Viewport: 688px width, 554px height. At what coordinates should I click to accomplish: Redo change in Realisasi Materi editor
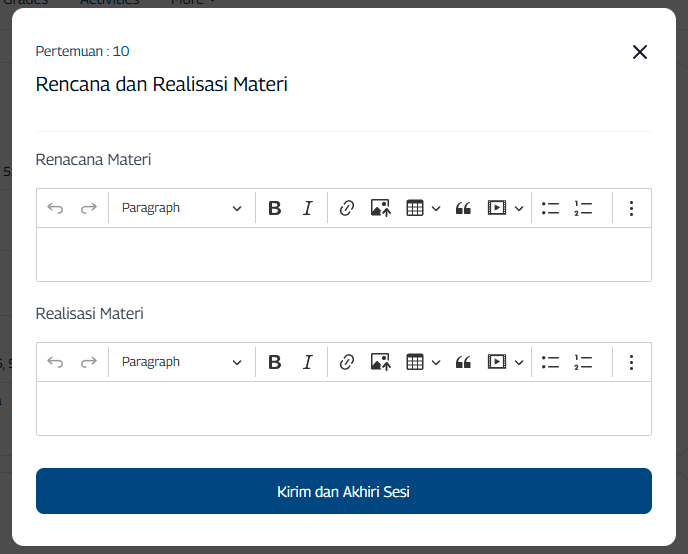tap(89, 362)
